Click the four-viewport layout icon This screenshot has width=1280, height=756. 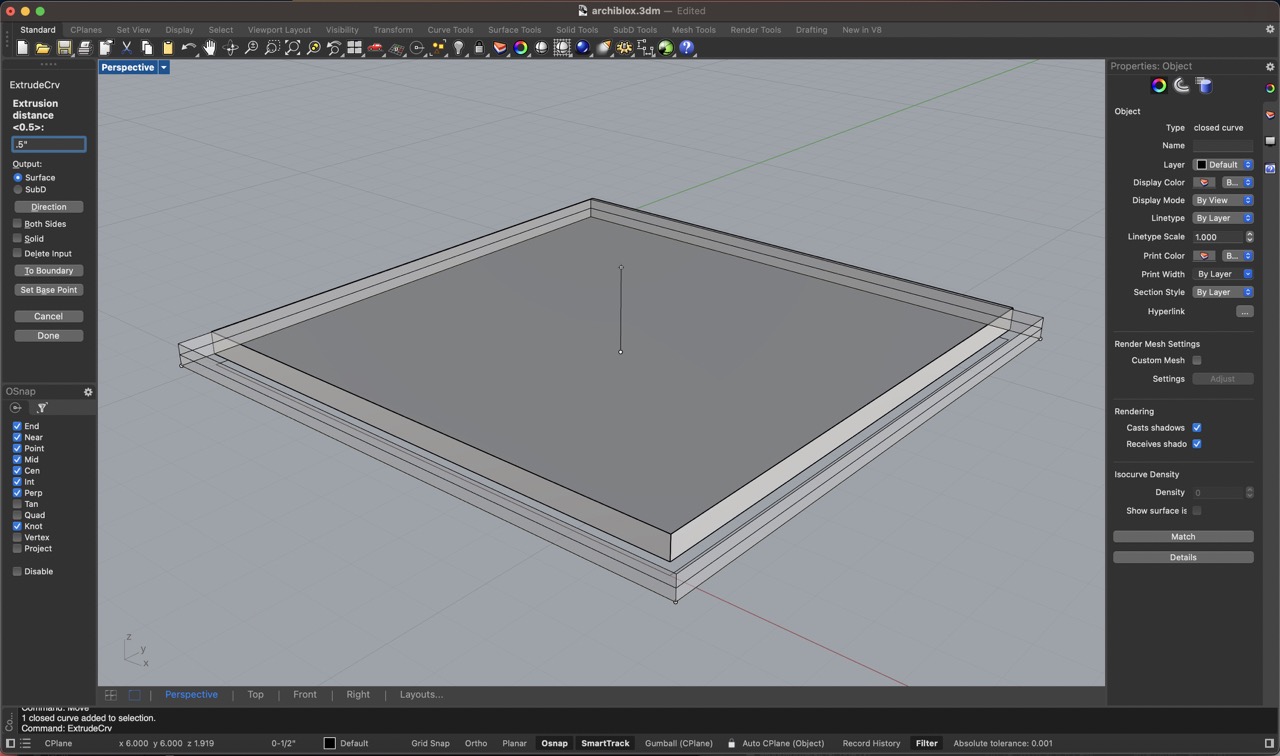(354, 48)
